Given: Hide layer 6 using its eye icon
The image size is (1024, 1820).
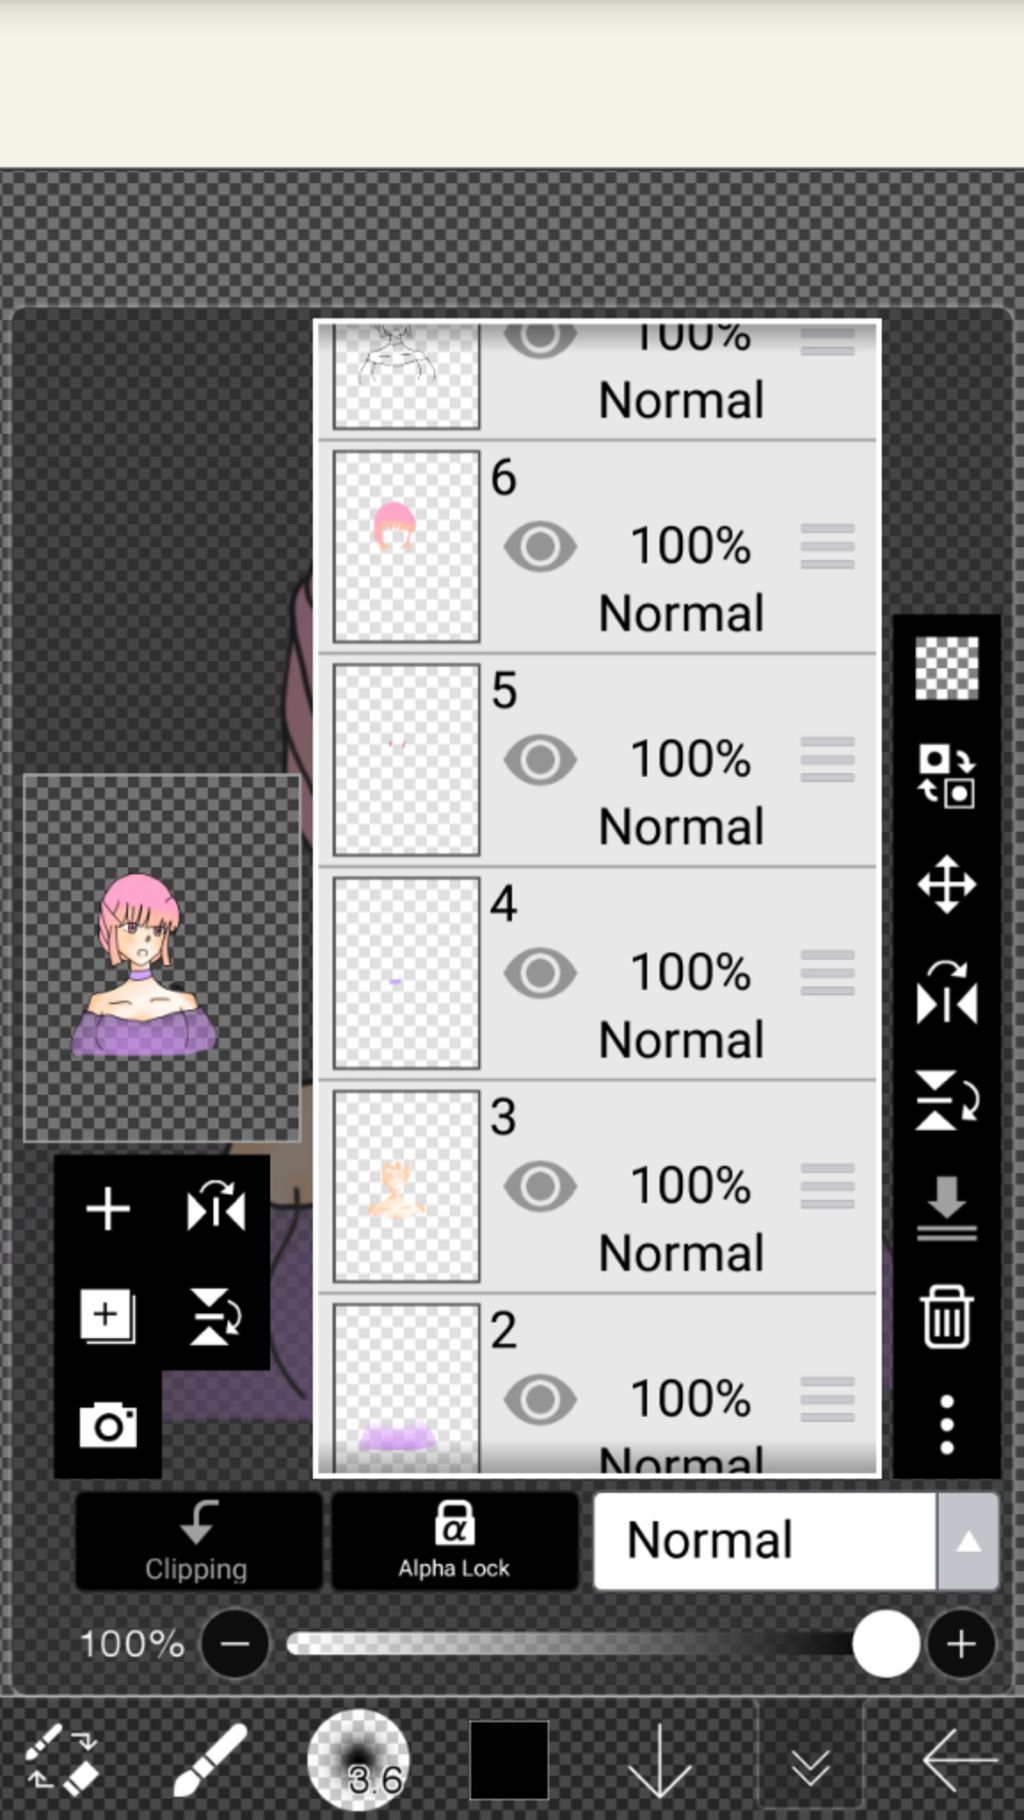Looking at the screenshot, I should [540, 546].
